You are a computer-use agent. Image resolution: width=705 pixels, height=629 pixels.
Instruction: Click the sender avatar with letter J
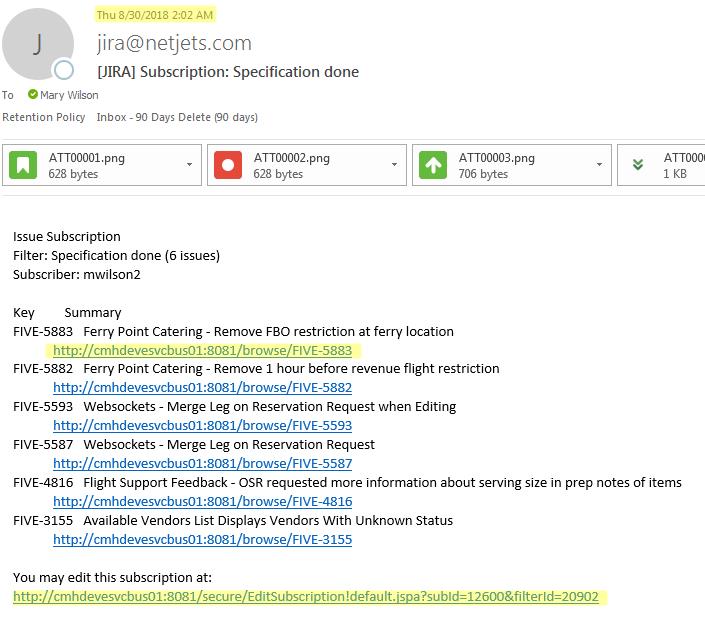click(38, 44)
